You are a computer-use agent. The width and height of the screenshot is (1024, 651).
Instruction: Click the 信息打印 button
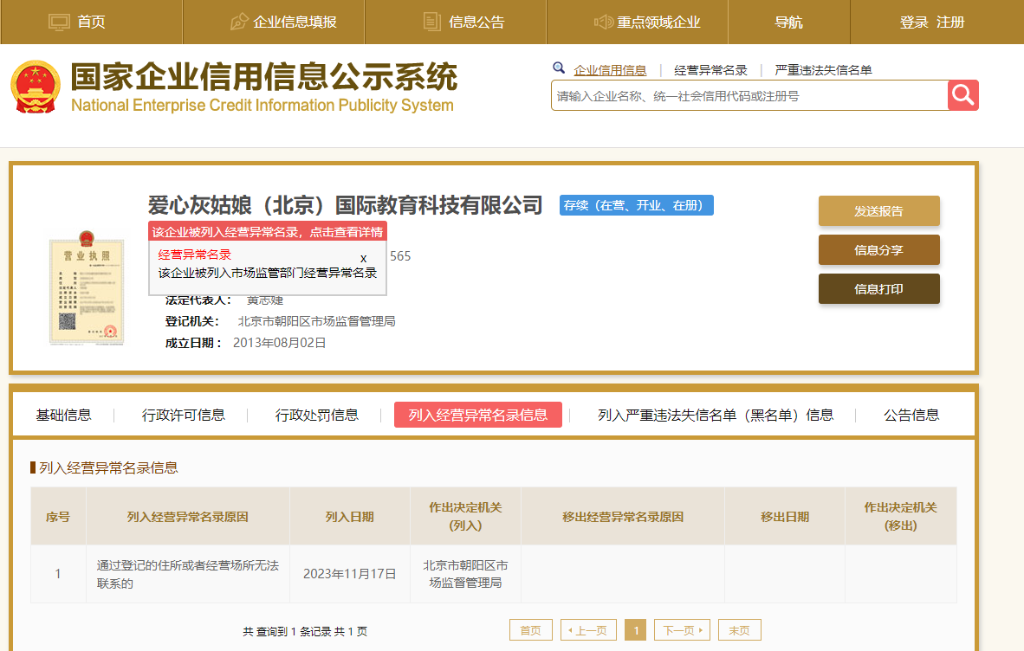pos(878,289)
